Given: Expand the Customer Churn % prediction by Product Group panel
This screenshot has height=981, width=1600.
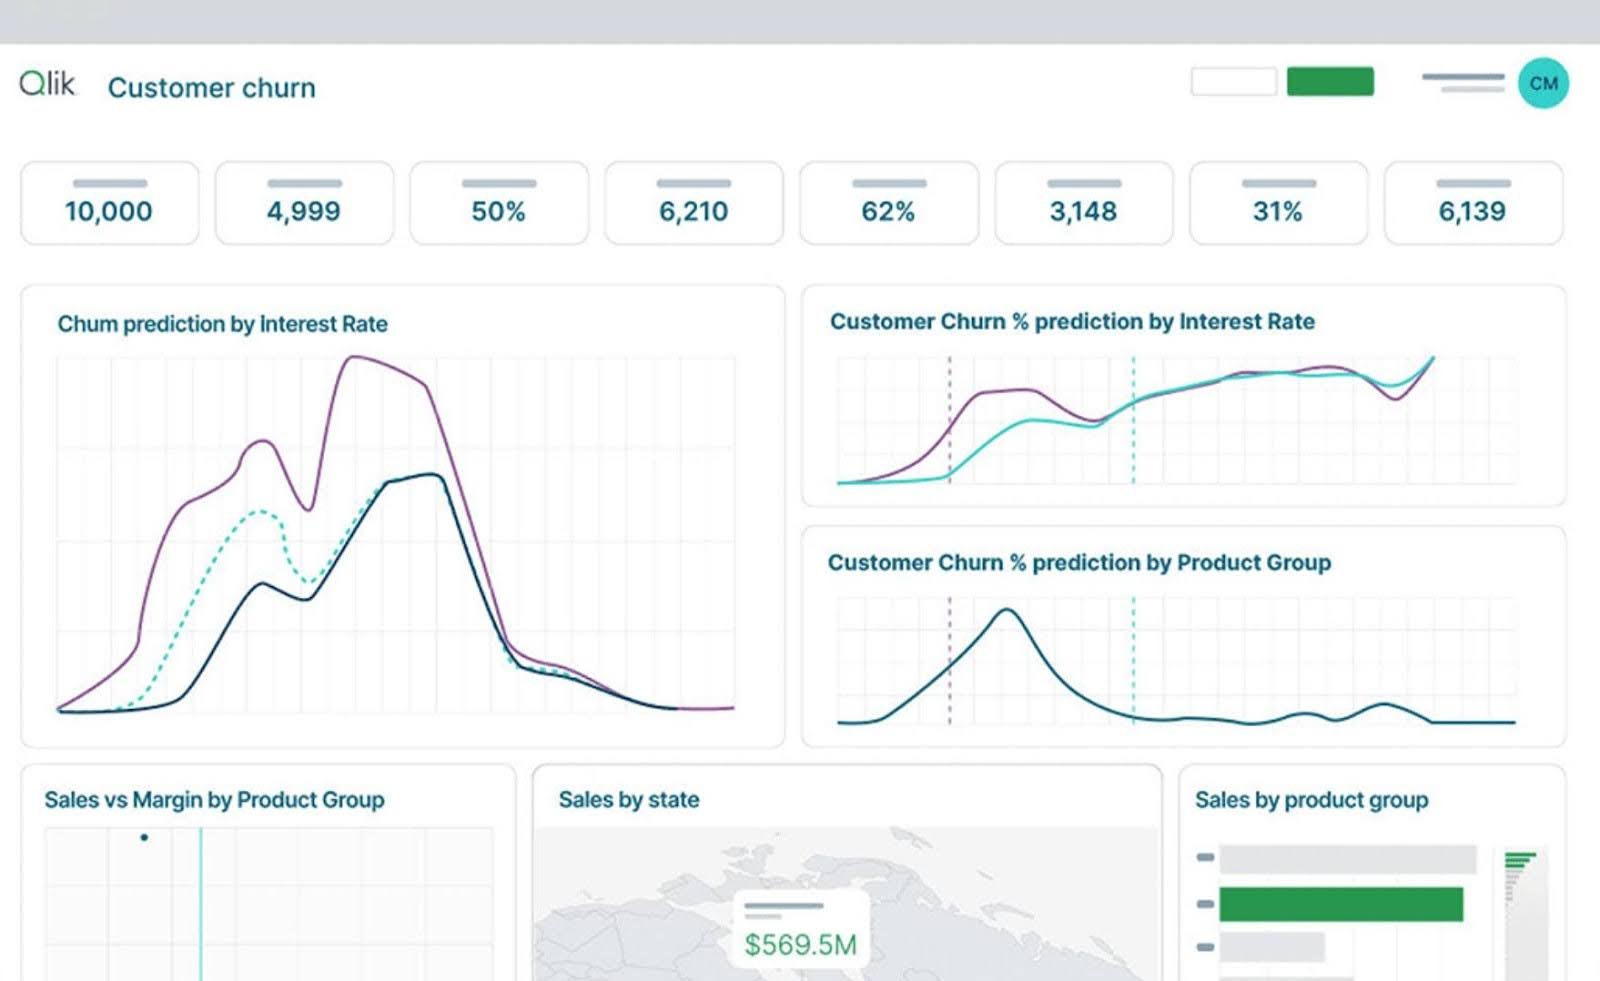Looking at the screenshot, I should tap(1078, 562).
